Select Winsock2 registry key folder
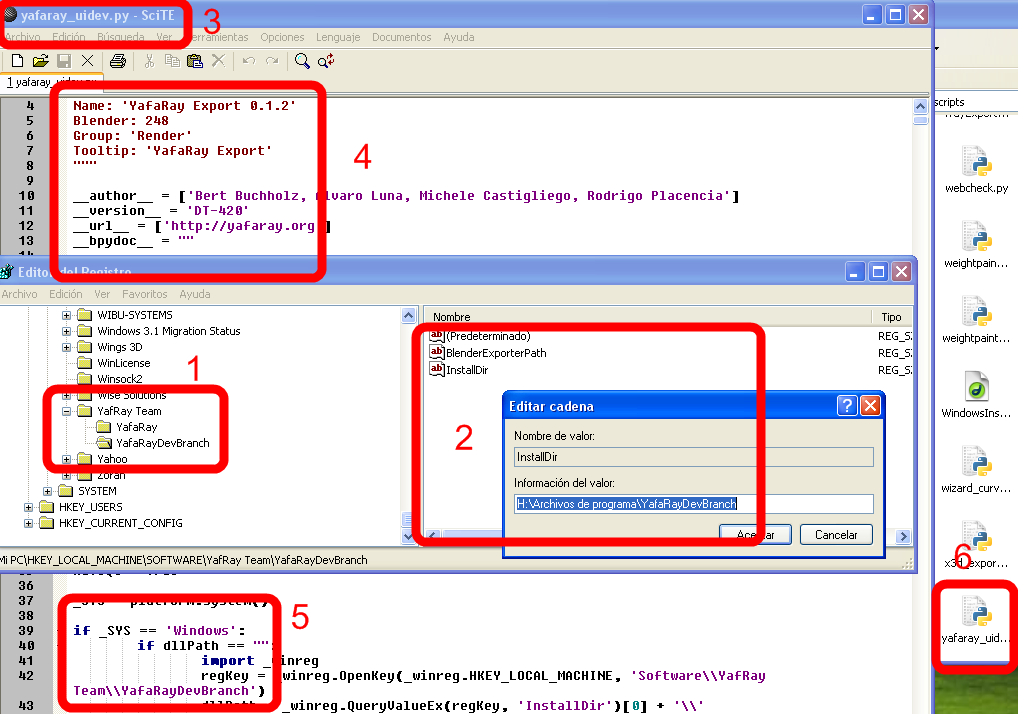Viewport: 1018px width, 714px height. (x=110, y=379)
